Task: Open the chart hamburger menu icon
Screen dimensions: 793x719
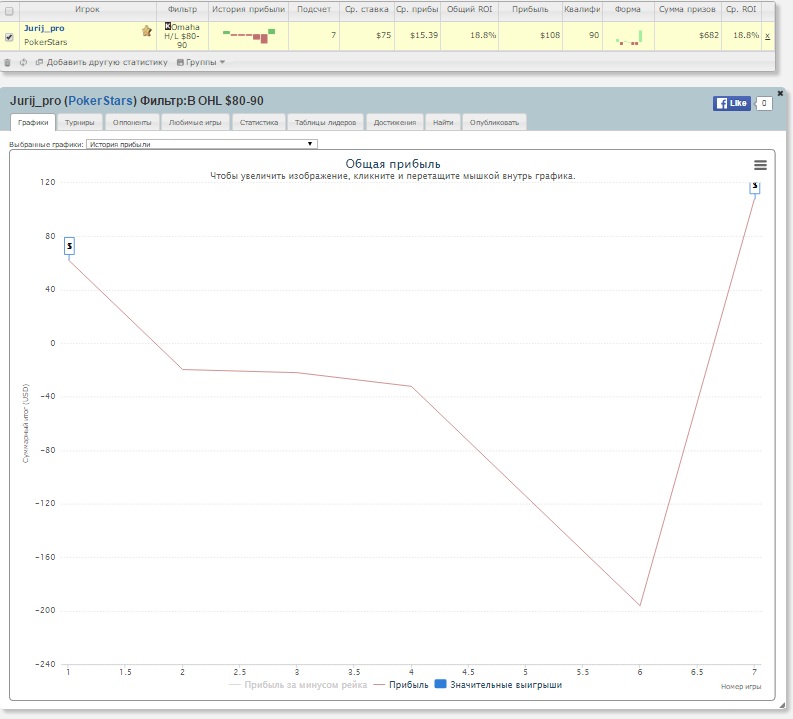Action: 760,165
